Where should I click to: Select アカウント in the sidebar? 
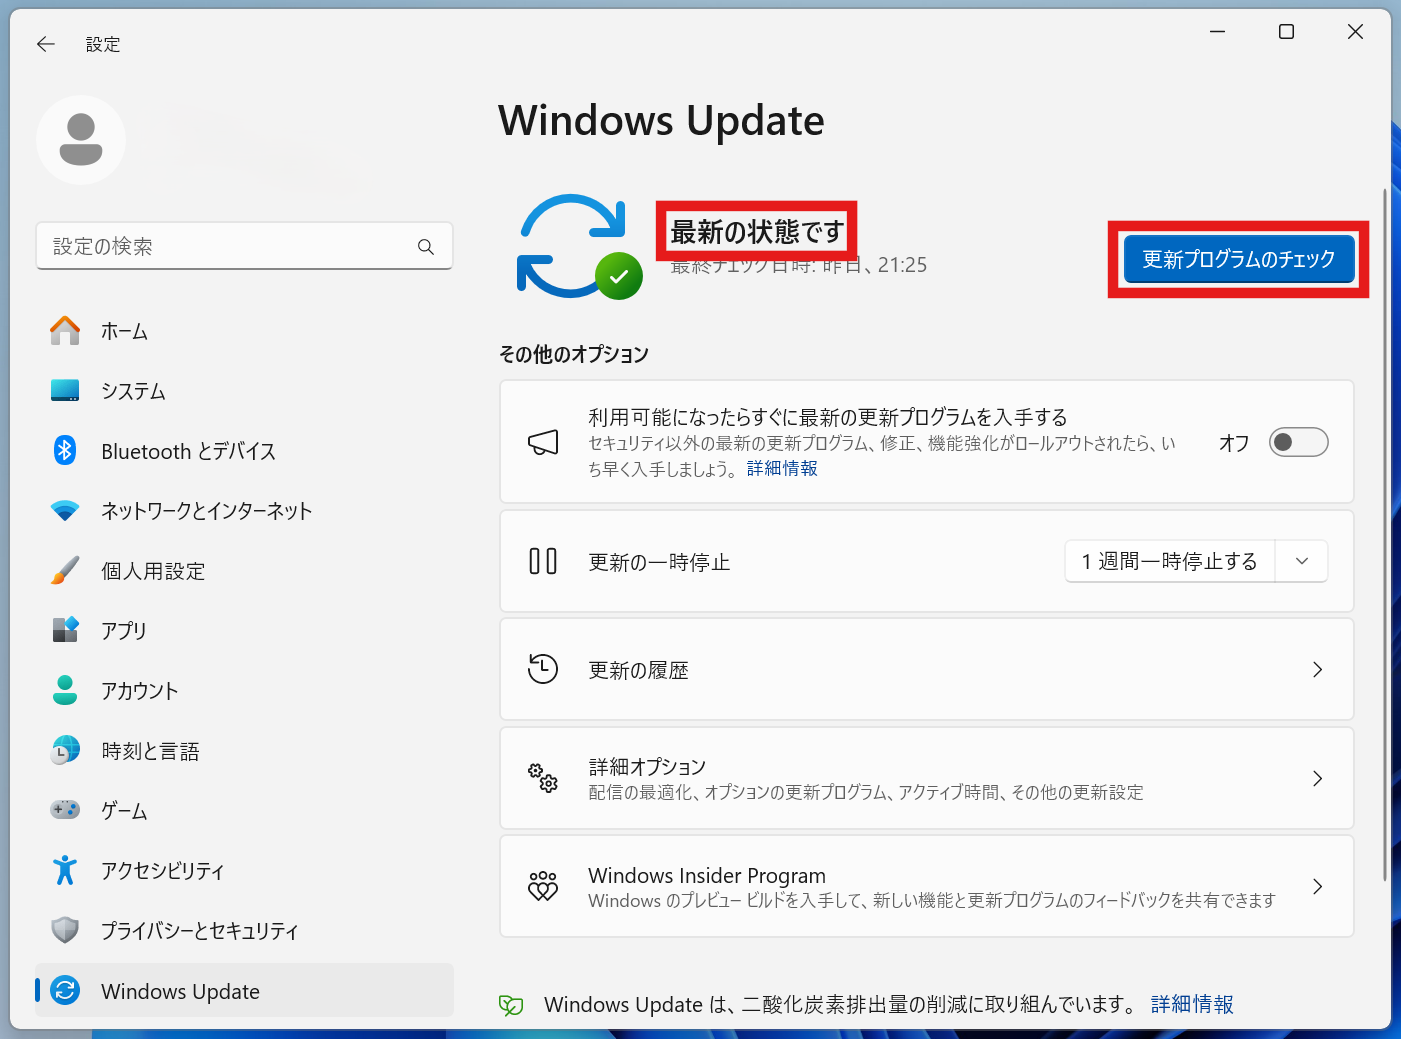244,690
